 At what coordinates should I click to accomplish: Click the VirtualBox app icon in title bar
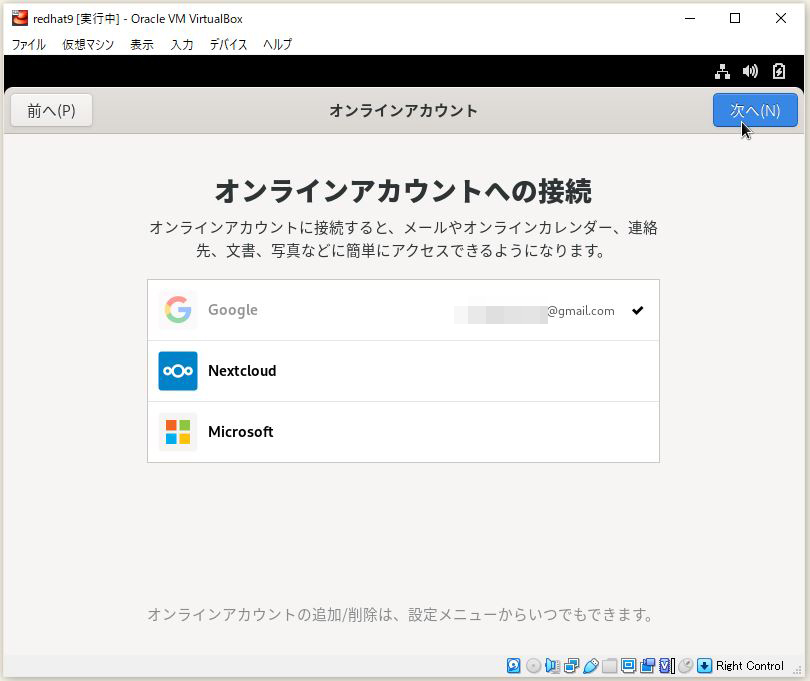coord(20,18)
